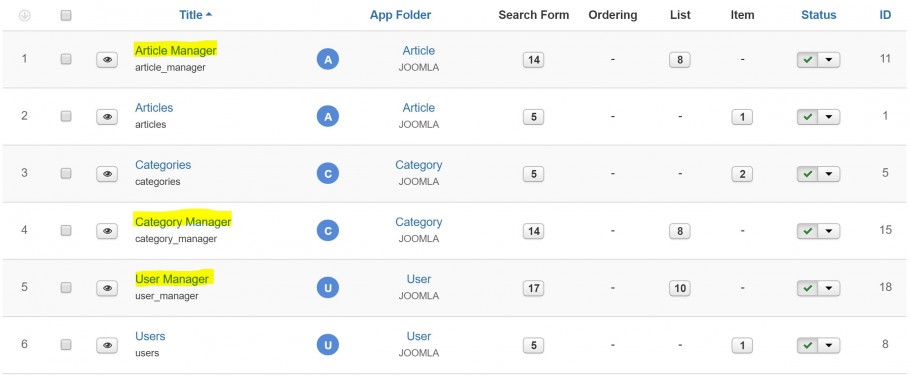Click the blue U circle icon for User Manager
Image resolution: width=910 pixels, height=376 pixels.
coord(328,288)
